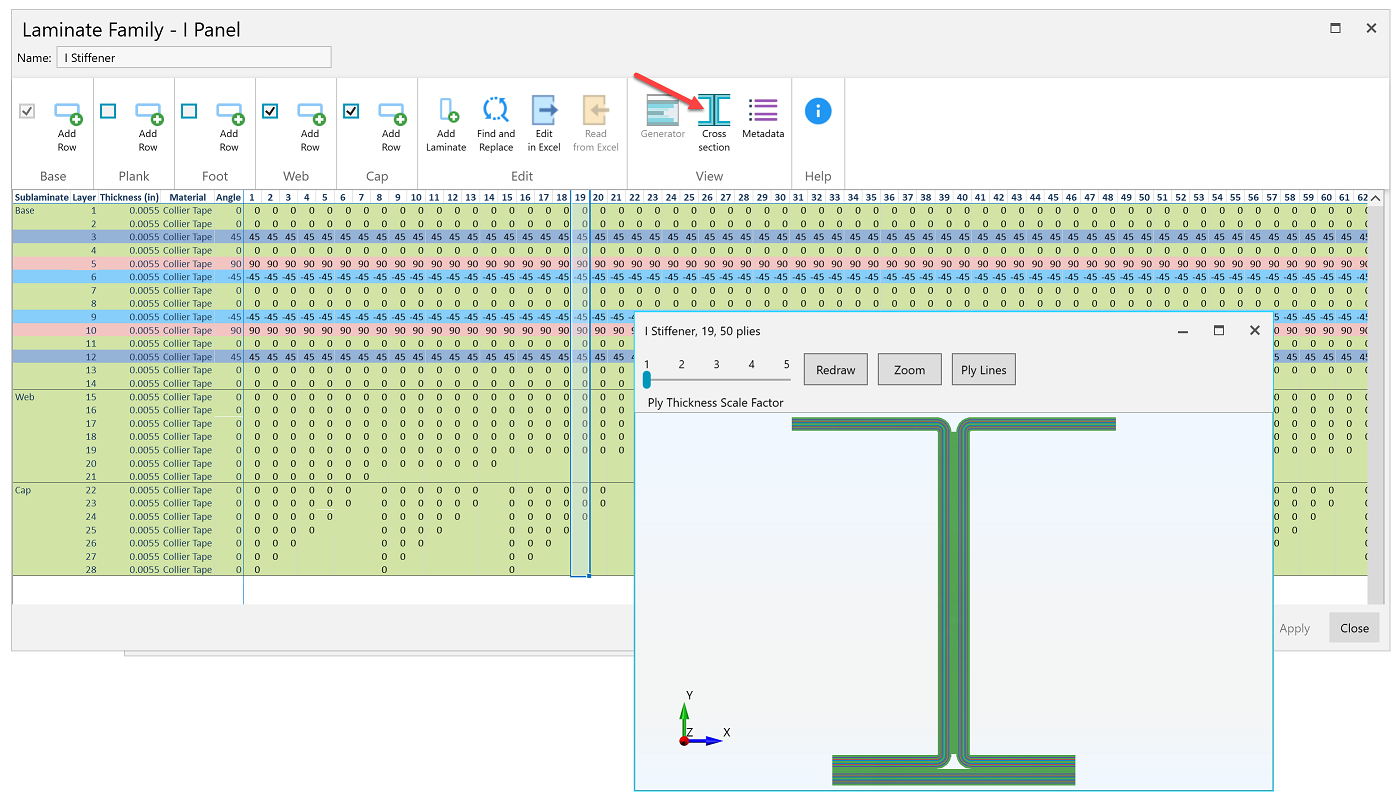Click layer number 28 cell
This screenshot has width=1397, height=799.
pyautogui.click(x=91, y=570)
